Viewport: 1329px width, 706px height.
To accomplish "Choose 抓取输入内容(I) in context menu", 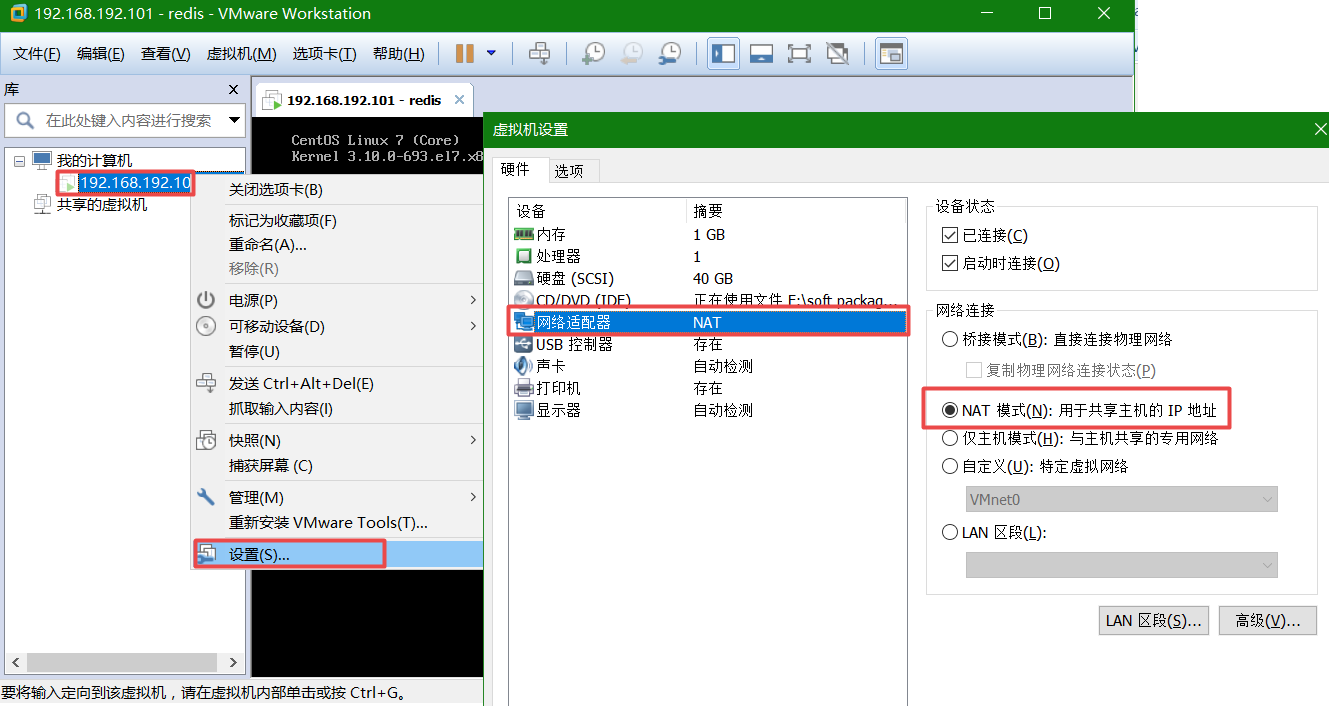I will (337, 409).
